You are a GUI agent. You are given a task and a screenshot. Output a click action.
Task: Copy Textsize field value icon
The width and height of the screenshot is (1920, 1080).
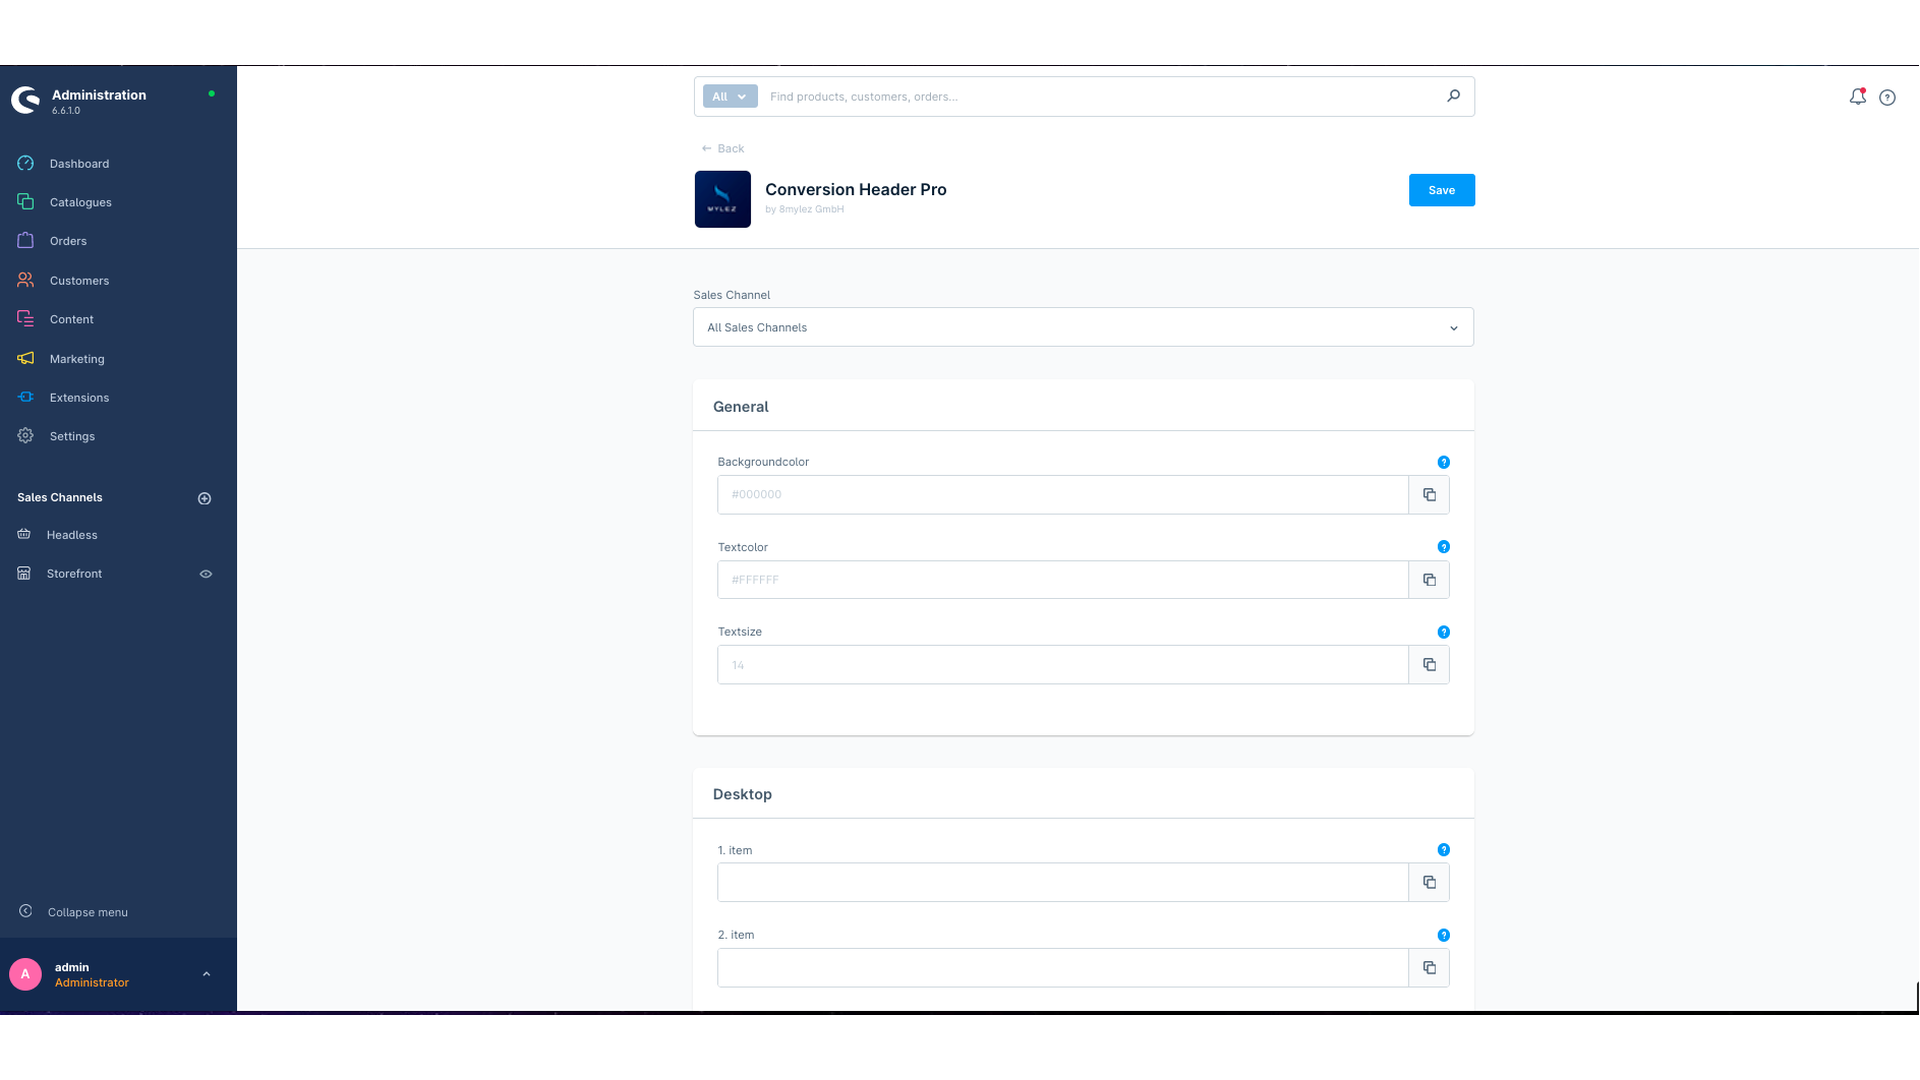tap(1429, 665)
